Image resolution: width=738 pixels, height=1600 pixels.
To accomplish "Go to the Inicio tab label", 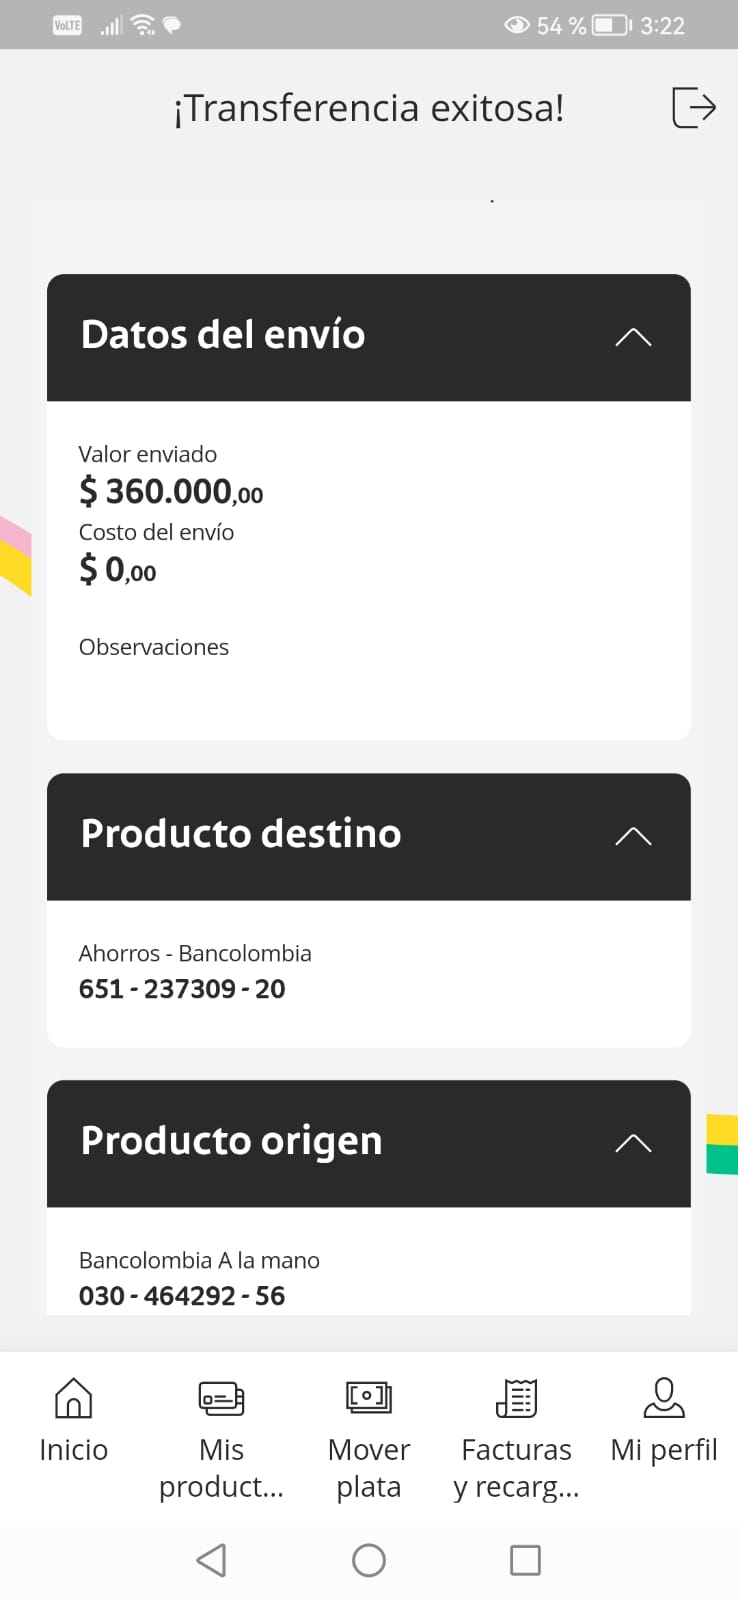I will 73,1450.
